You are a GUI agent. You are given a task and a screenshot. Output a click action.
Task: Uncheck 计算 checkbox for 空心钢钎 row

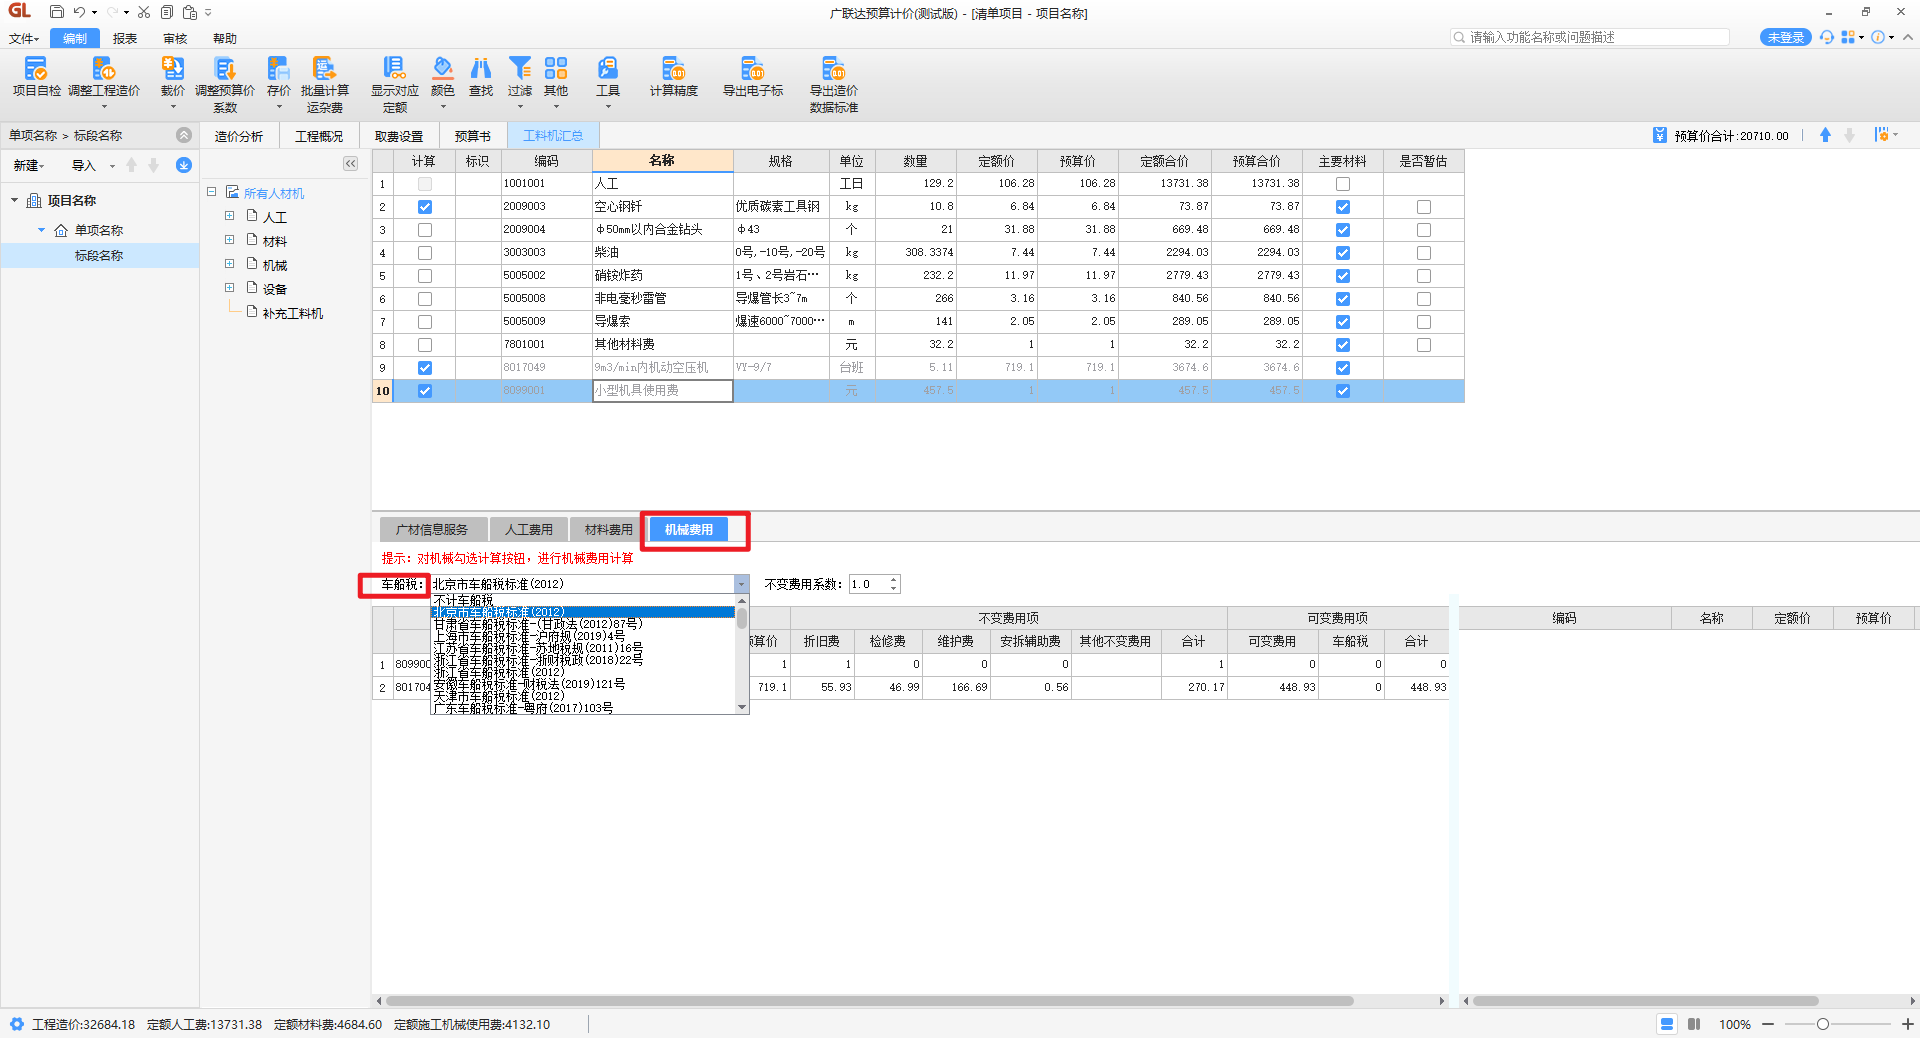tap(425, 207)
